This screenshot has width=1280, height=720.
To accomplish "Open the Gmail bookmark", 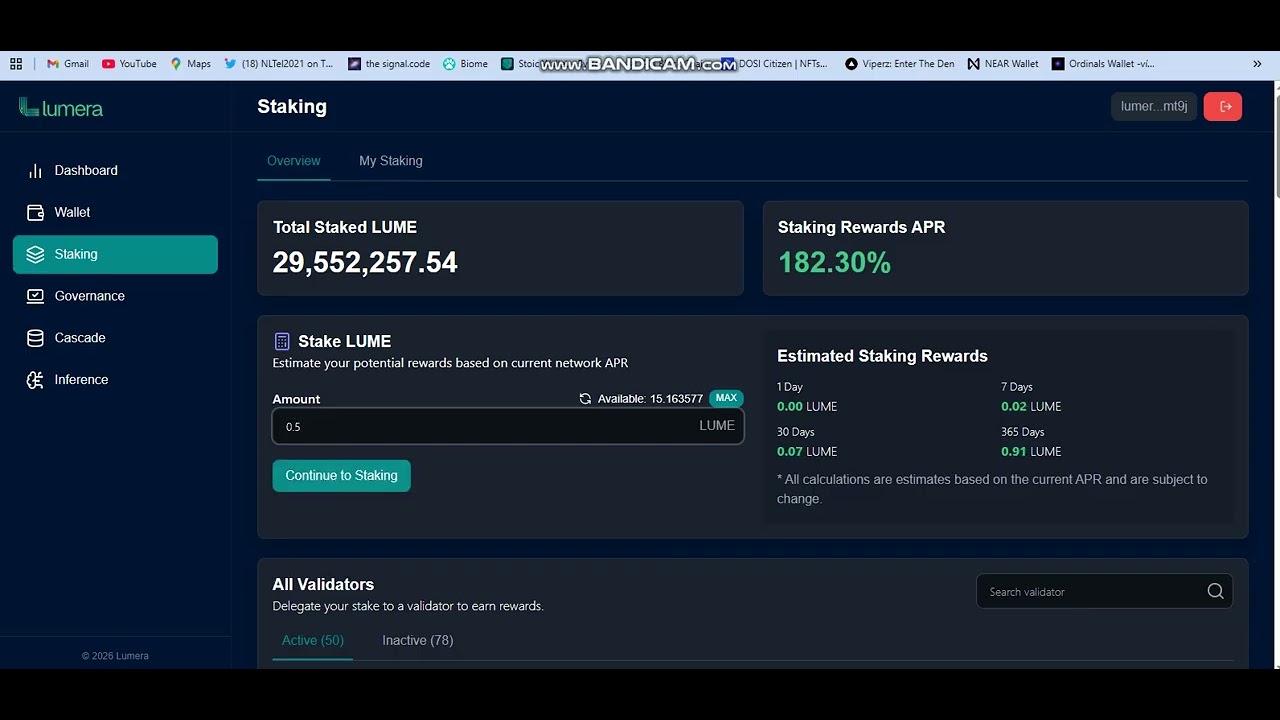I will pos(68,63).
